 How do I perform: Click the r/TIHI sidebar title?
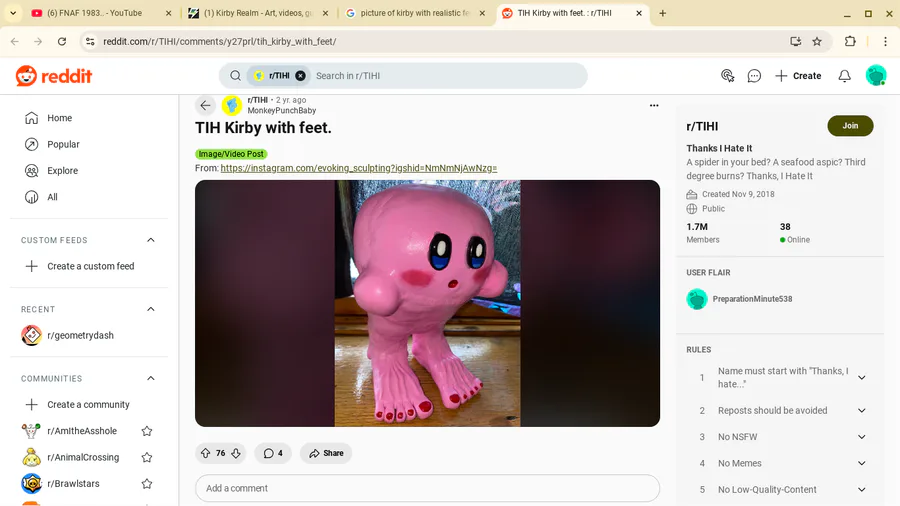point(702,126)
